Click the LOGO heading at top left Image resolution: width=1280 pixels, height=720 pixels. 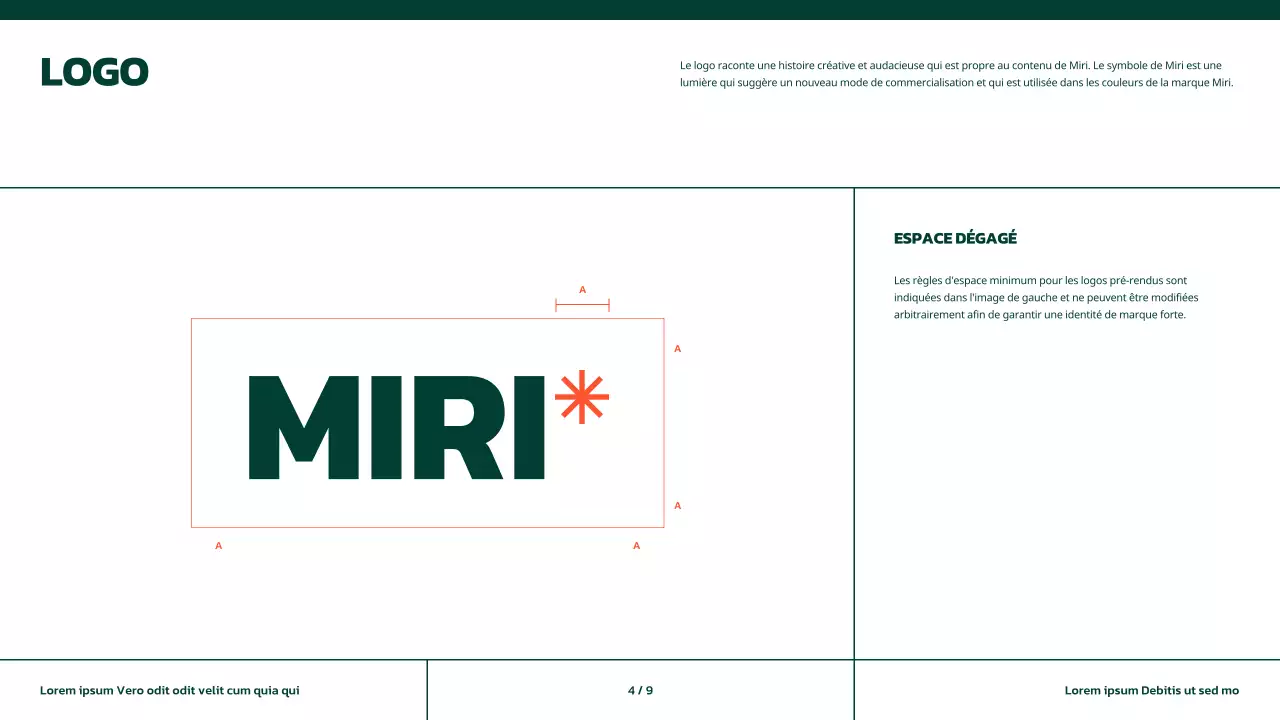click(94, 71)
